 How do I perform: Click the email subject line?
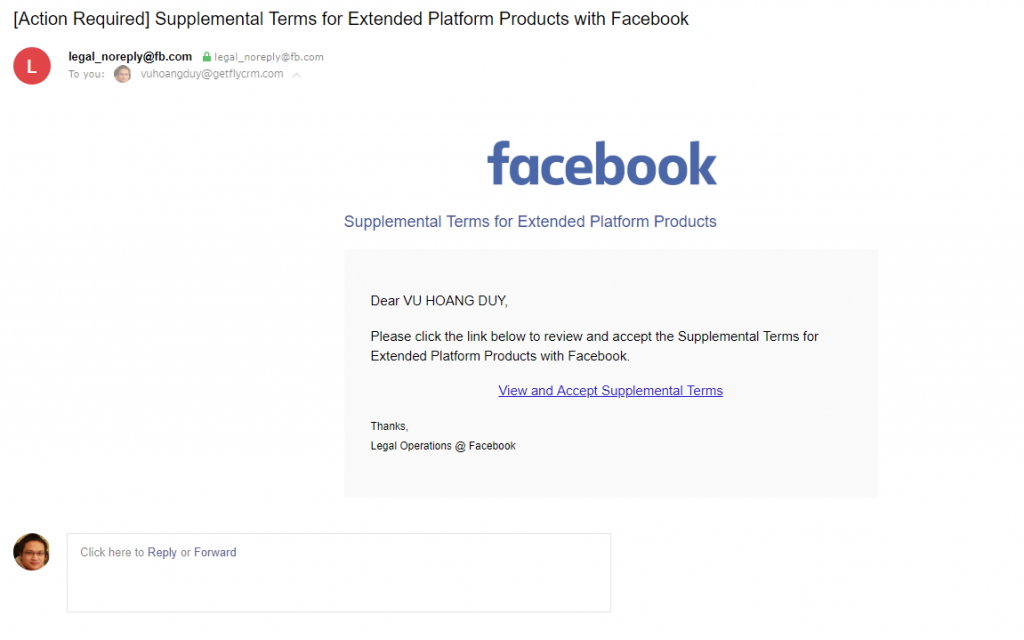coord(351,19)
